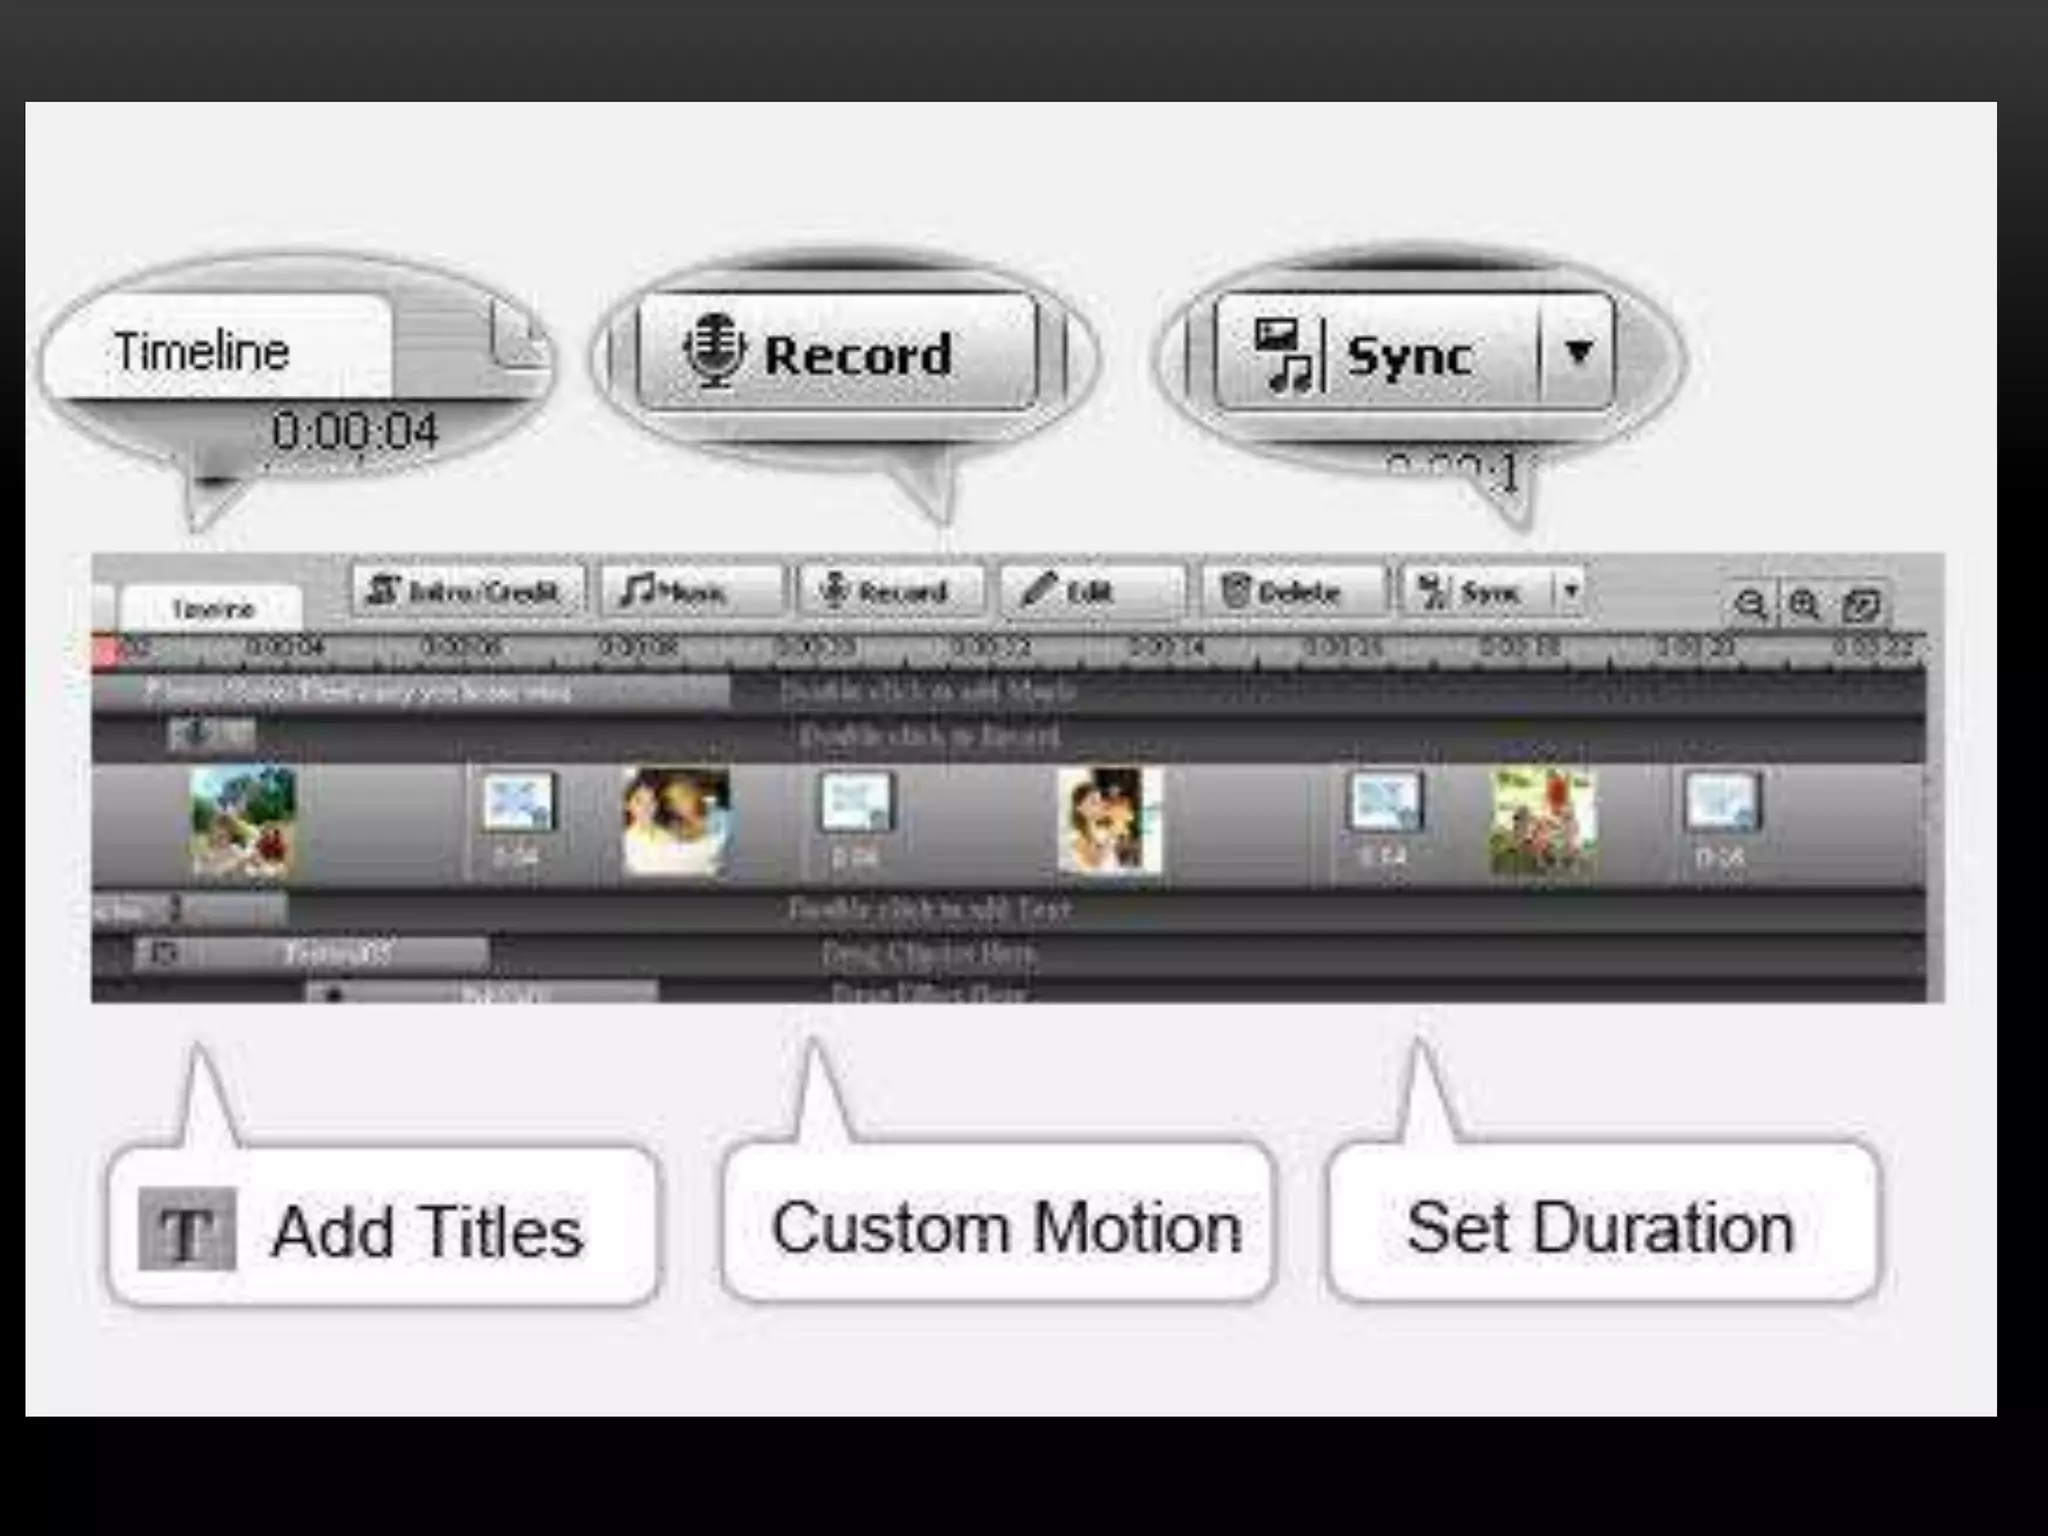Select the second photo thumbnail of two faces

coord(676,821)
